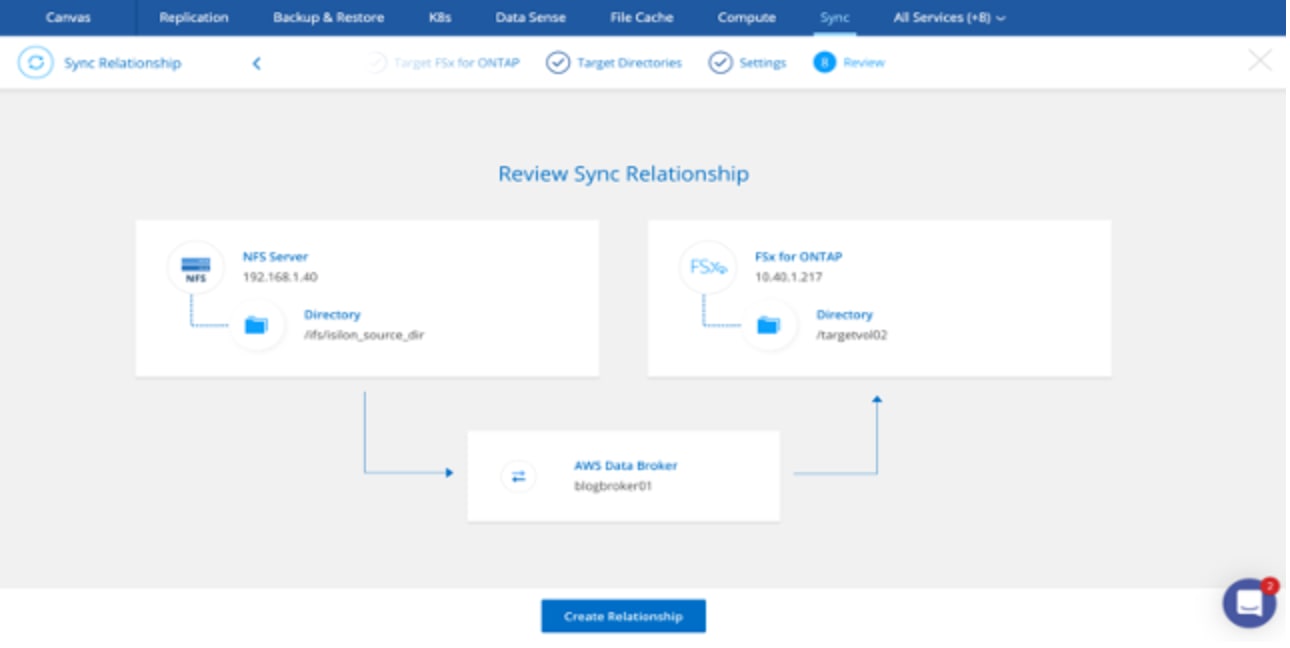Click the NFS Server icon
This screenshot has height=648, width=1290.
click(x=196, y=268)
